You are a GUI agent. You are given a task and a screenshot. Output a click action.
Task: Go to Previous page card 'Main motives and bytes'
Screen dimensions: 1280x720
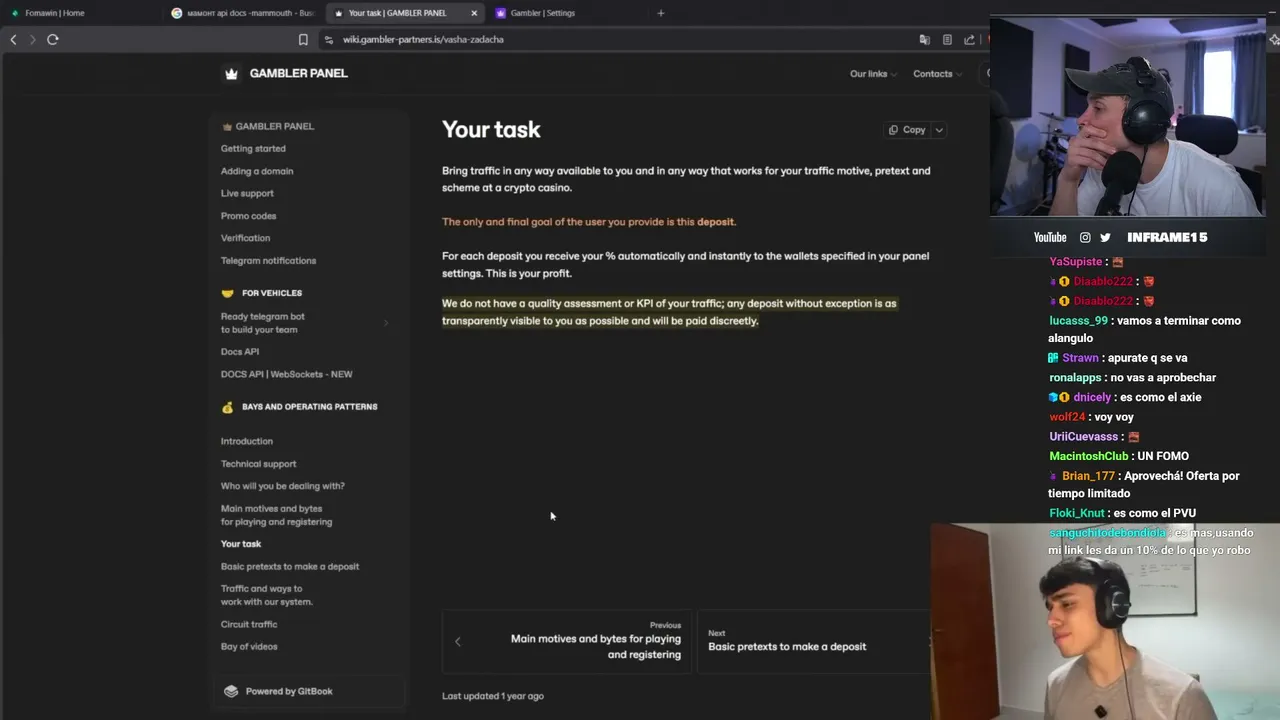point(567,641)
